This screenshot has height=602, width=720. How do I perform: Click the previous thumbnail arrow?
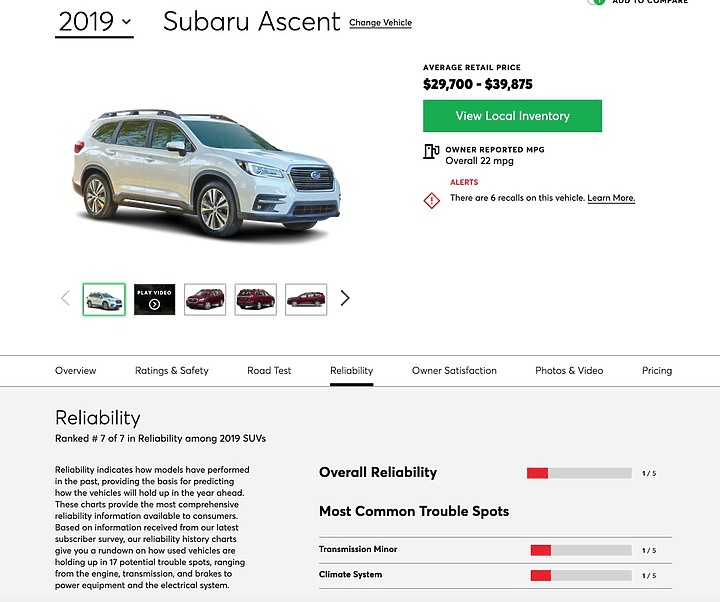(65, 298)
